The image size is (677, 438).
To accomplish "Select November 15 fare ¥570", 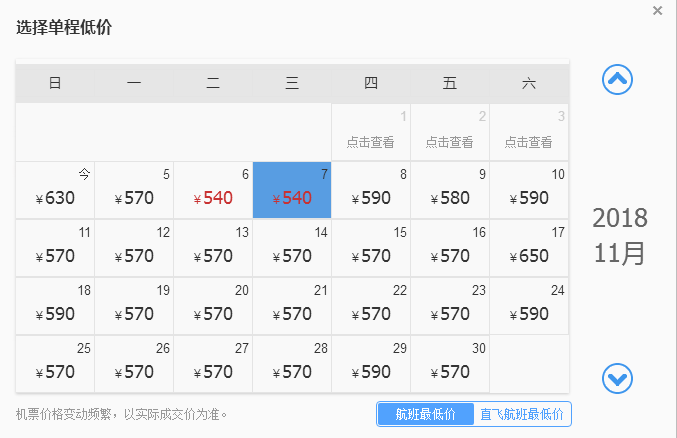I will click(370, 248).
